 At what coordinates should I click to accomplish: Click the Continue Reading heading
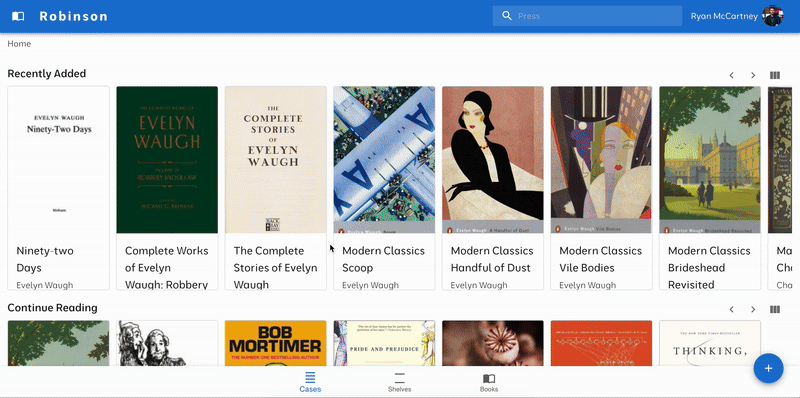[x=52, y=308]
